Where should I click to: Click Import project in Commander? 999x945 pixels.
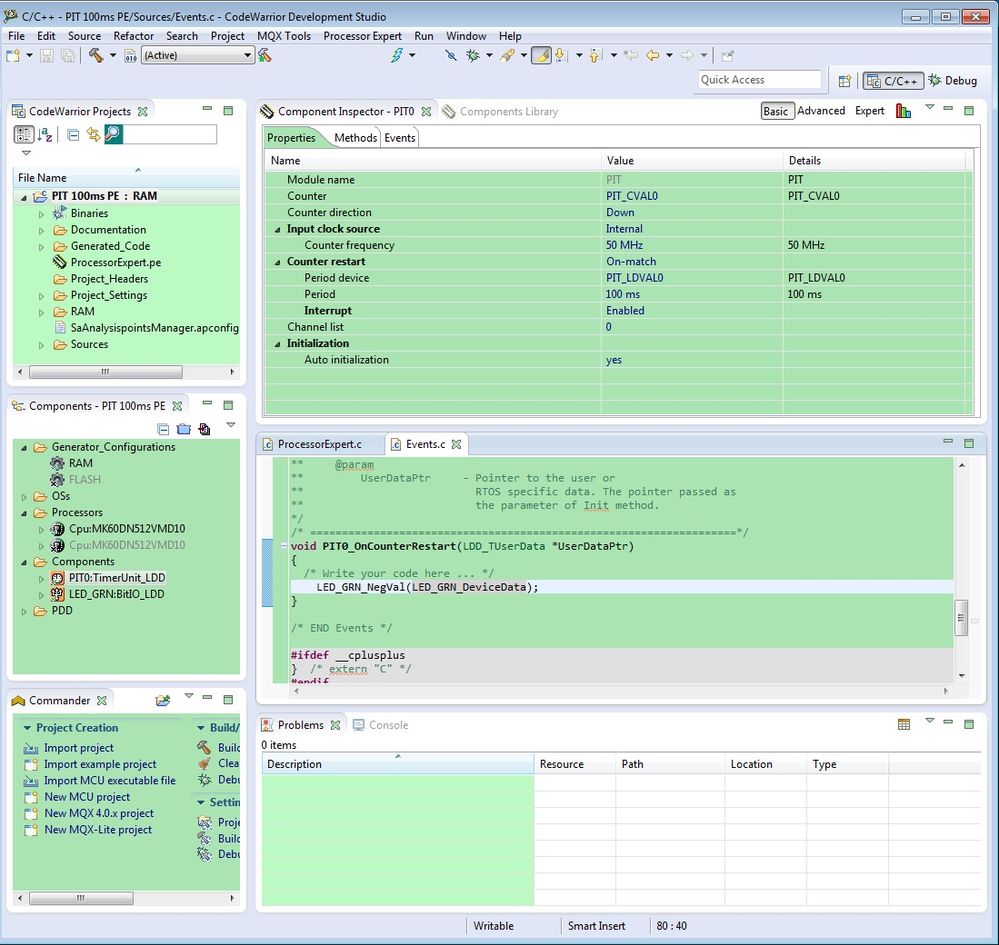click(x=78, y=748)
